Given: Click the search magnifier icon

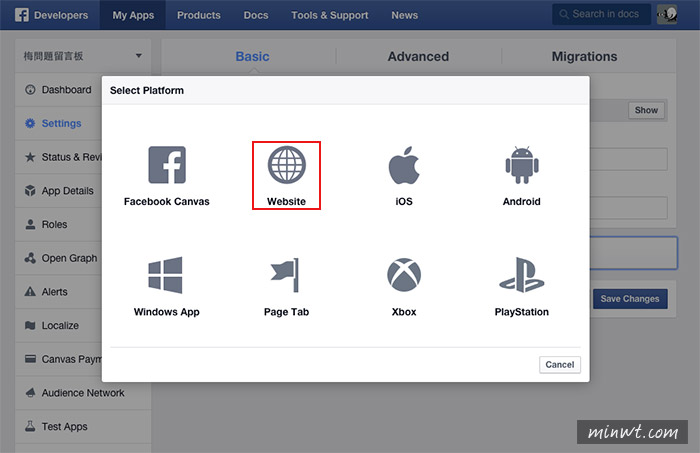Looking at the screenshot, I should pyautogui.click(x=564, y=14).
